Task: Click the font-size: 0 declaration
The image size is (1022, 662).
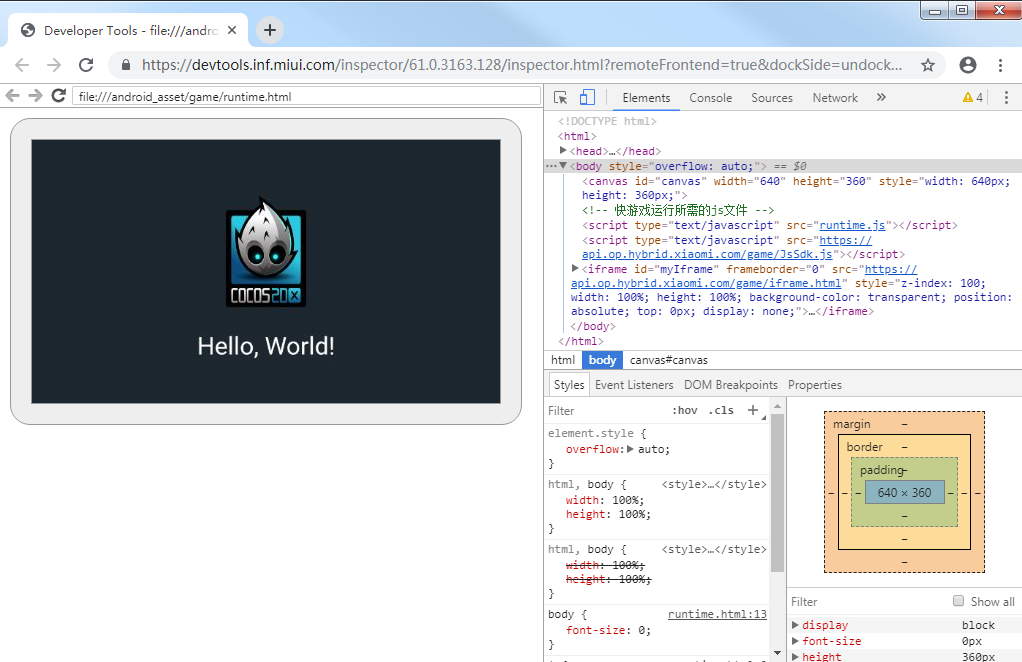Action: click(x=608, y=630)
